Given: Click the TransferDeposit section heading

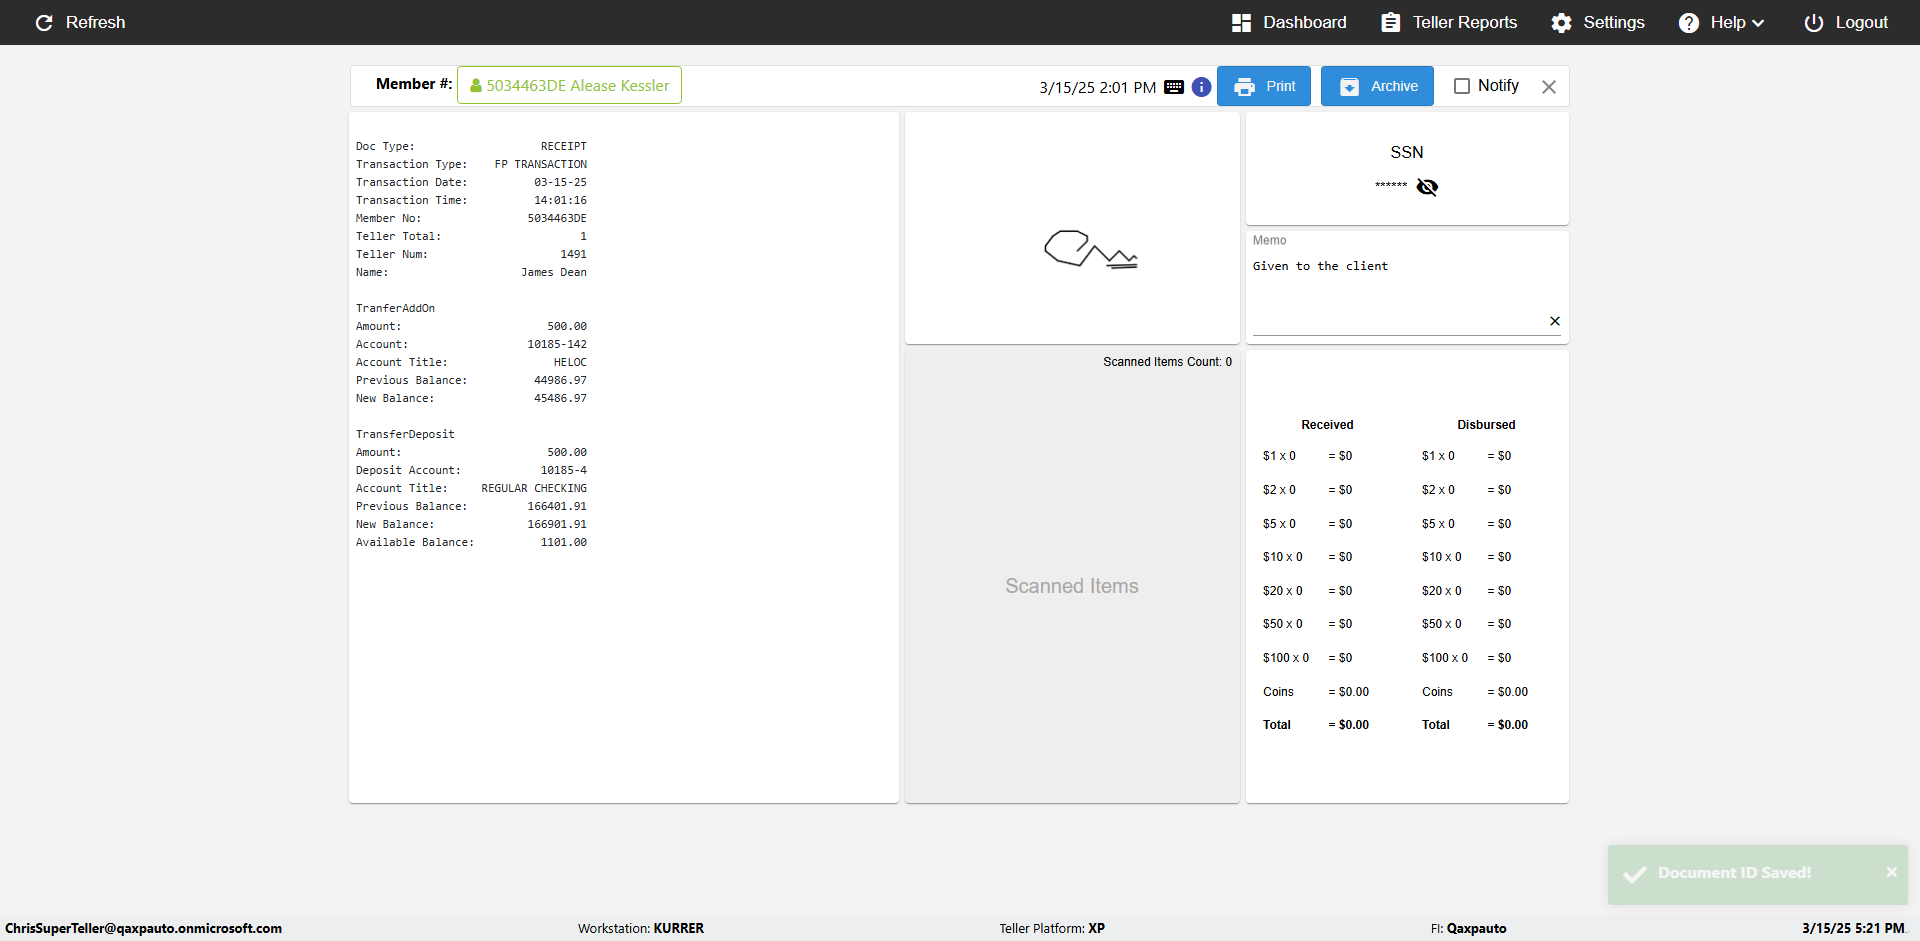Looking at the screenshot, I should 405,434.
